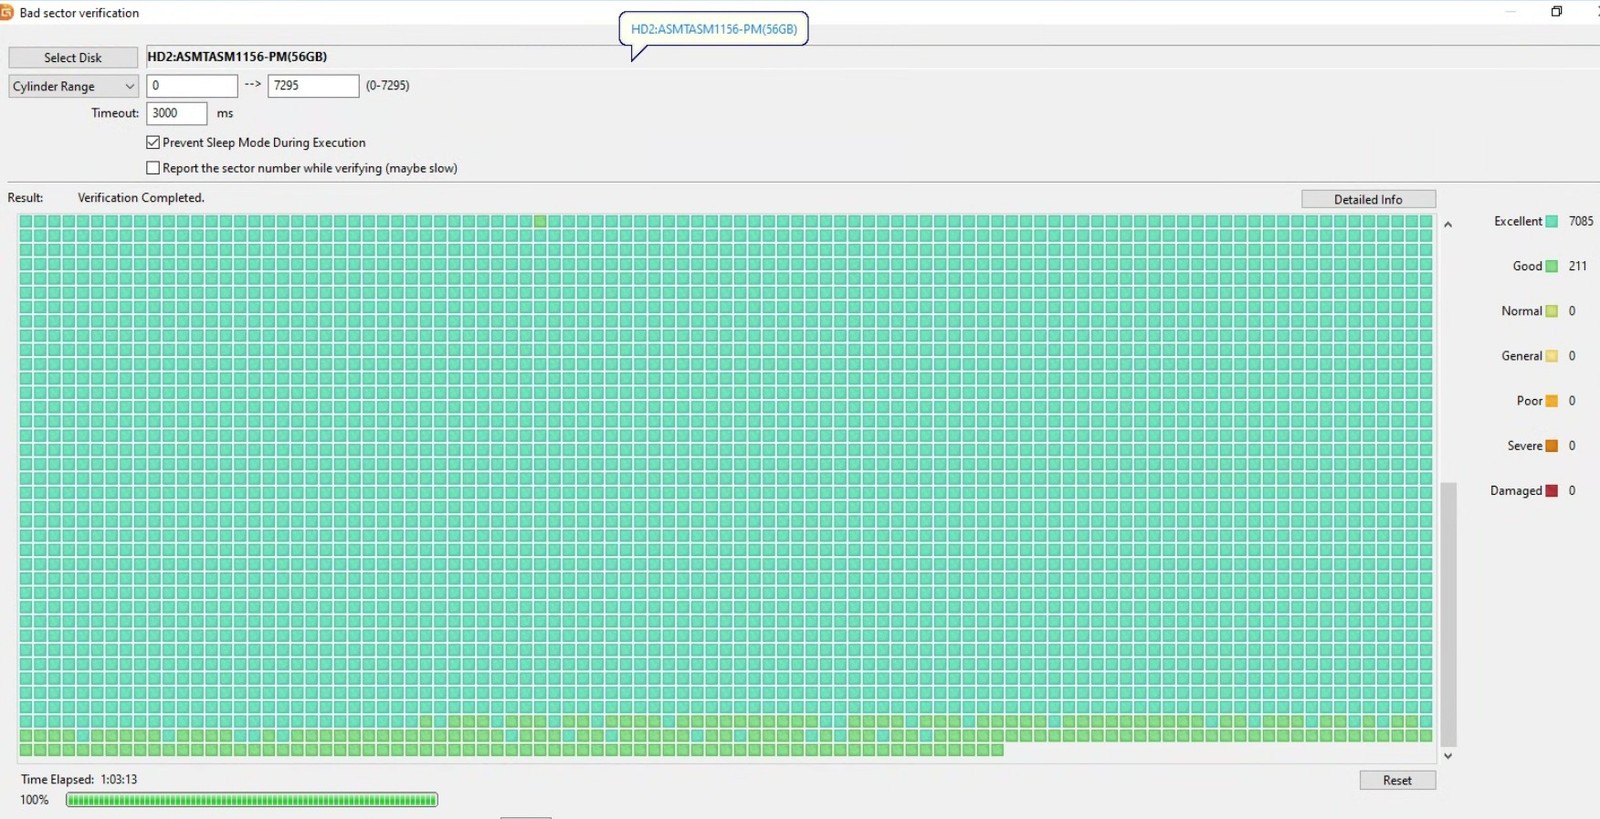The image size is (1600, 819).
Task: Click the Bad sector verification title text
Action: click(x=79, y=13)
